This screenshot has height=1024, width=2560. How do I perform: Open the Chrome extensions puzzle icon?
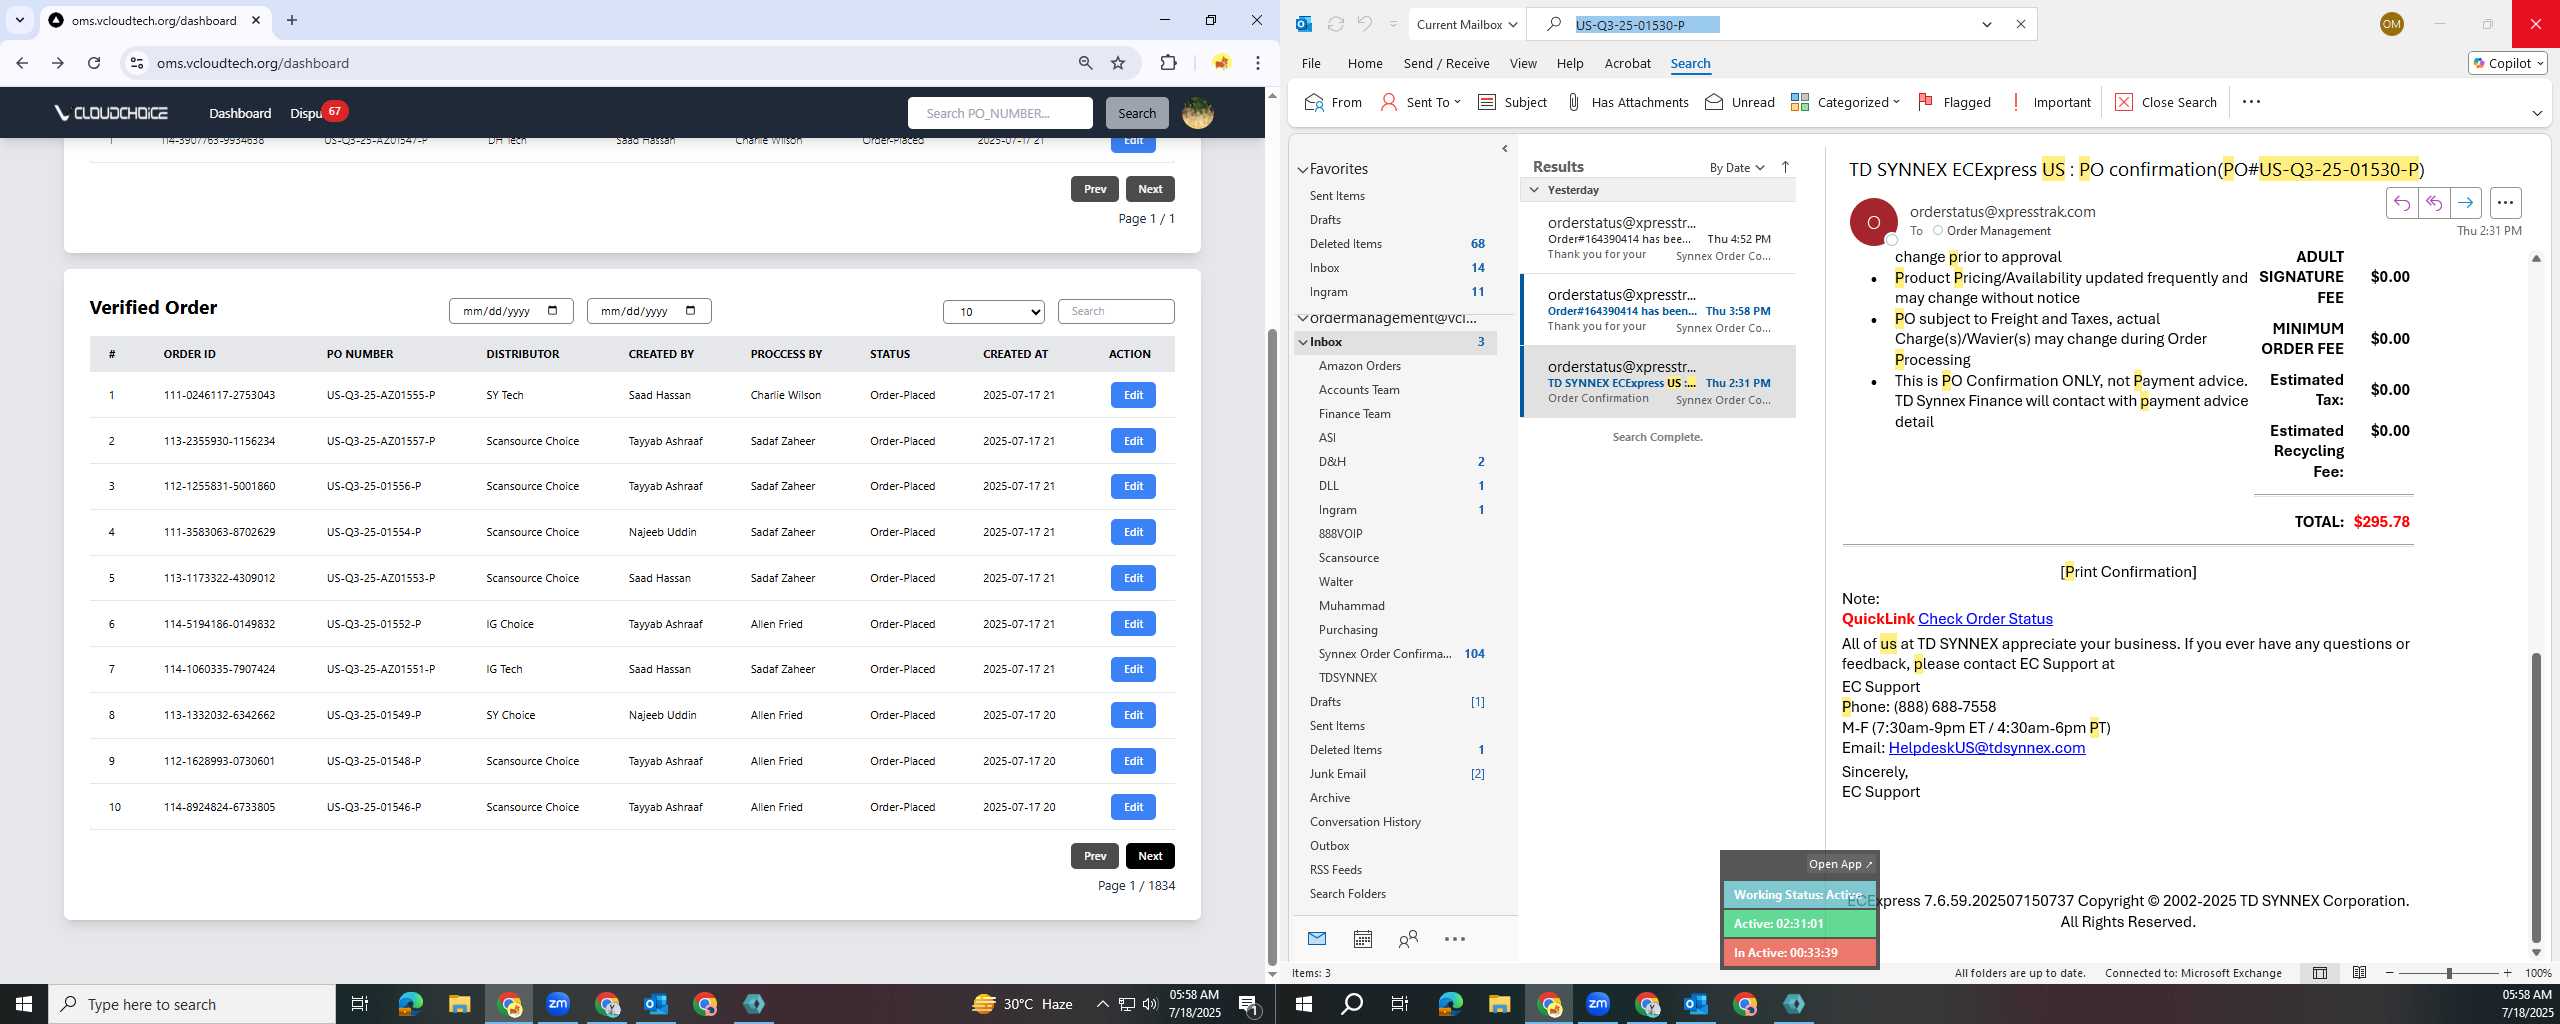point(1168,63)
